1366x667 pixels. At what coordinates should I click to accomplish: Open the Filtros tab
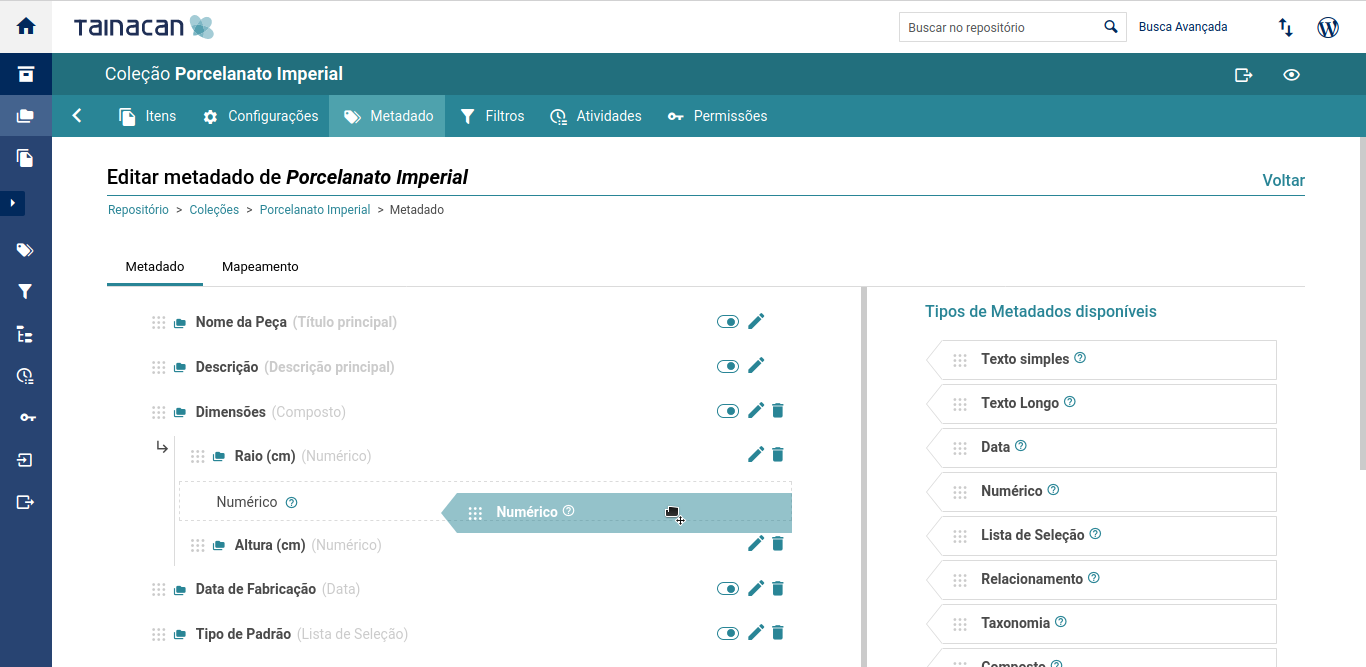coord(492,116)
